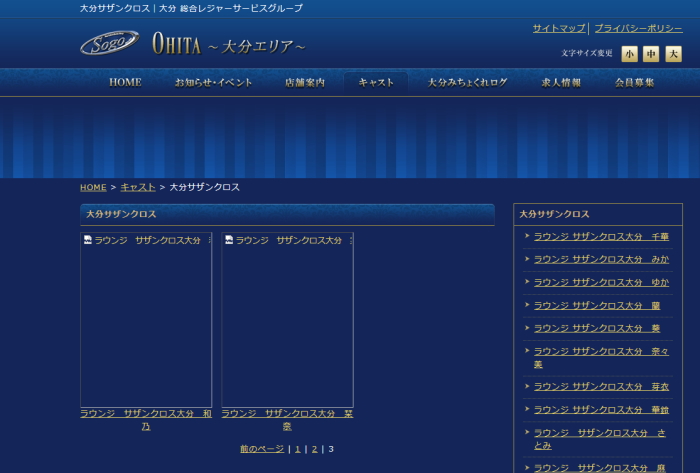Open 求人情報 navigation item
The height and width of the screenshot is (473, 700).
[560, 82]
